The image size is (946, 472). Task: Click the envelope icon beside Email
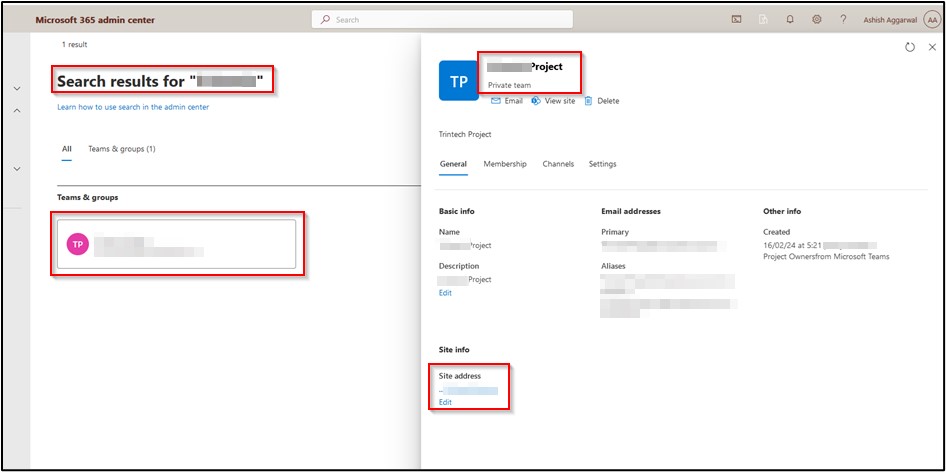coord(496,101)
